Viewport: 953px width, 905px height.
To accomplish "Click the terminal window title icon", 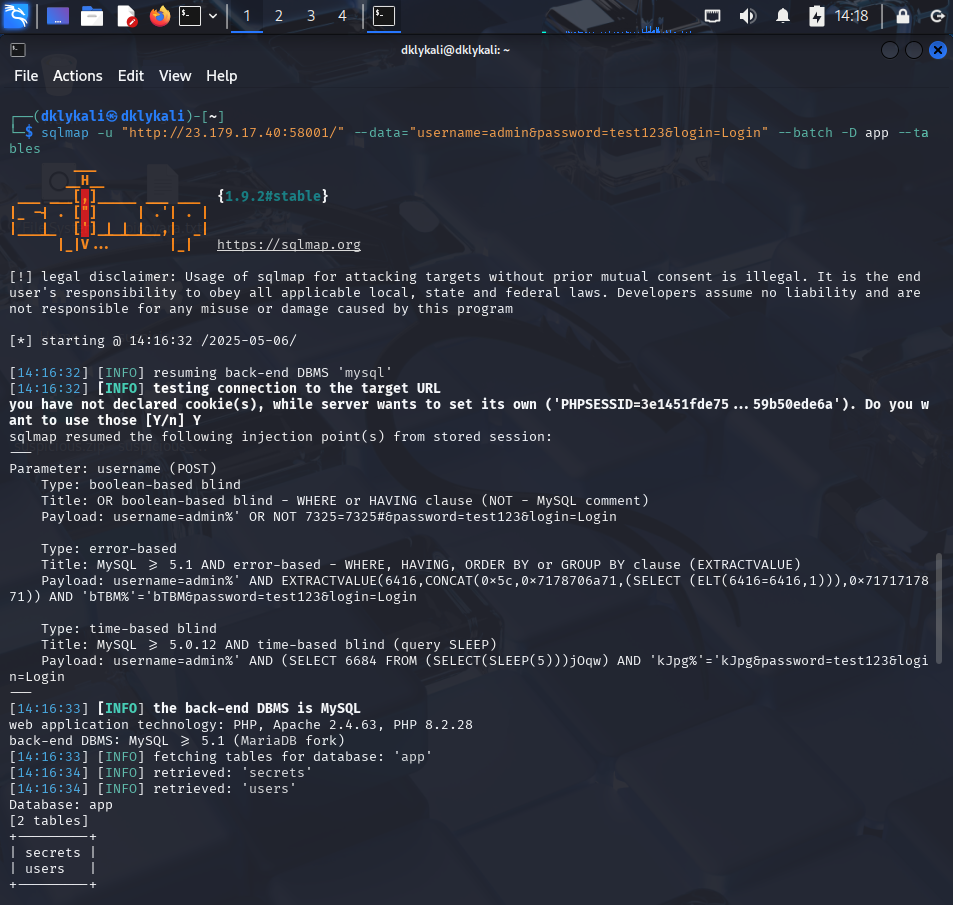I will tap(18, 50).
